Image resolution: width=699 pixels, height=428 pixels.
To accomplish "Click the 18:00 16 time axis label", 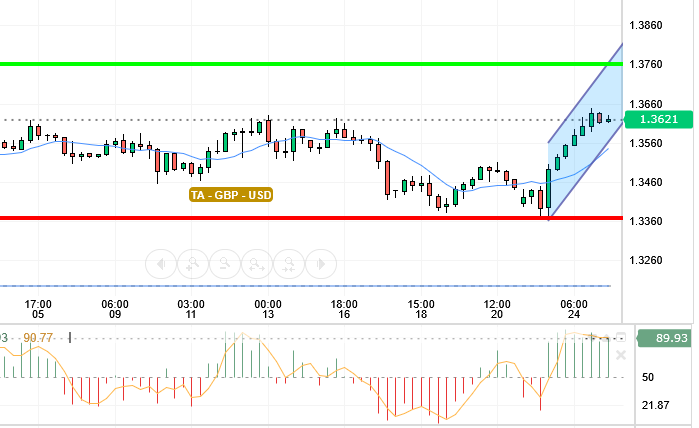I will [x=344, y=309].
